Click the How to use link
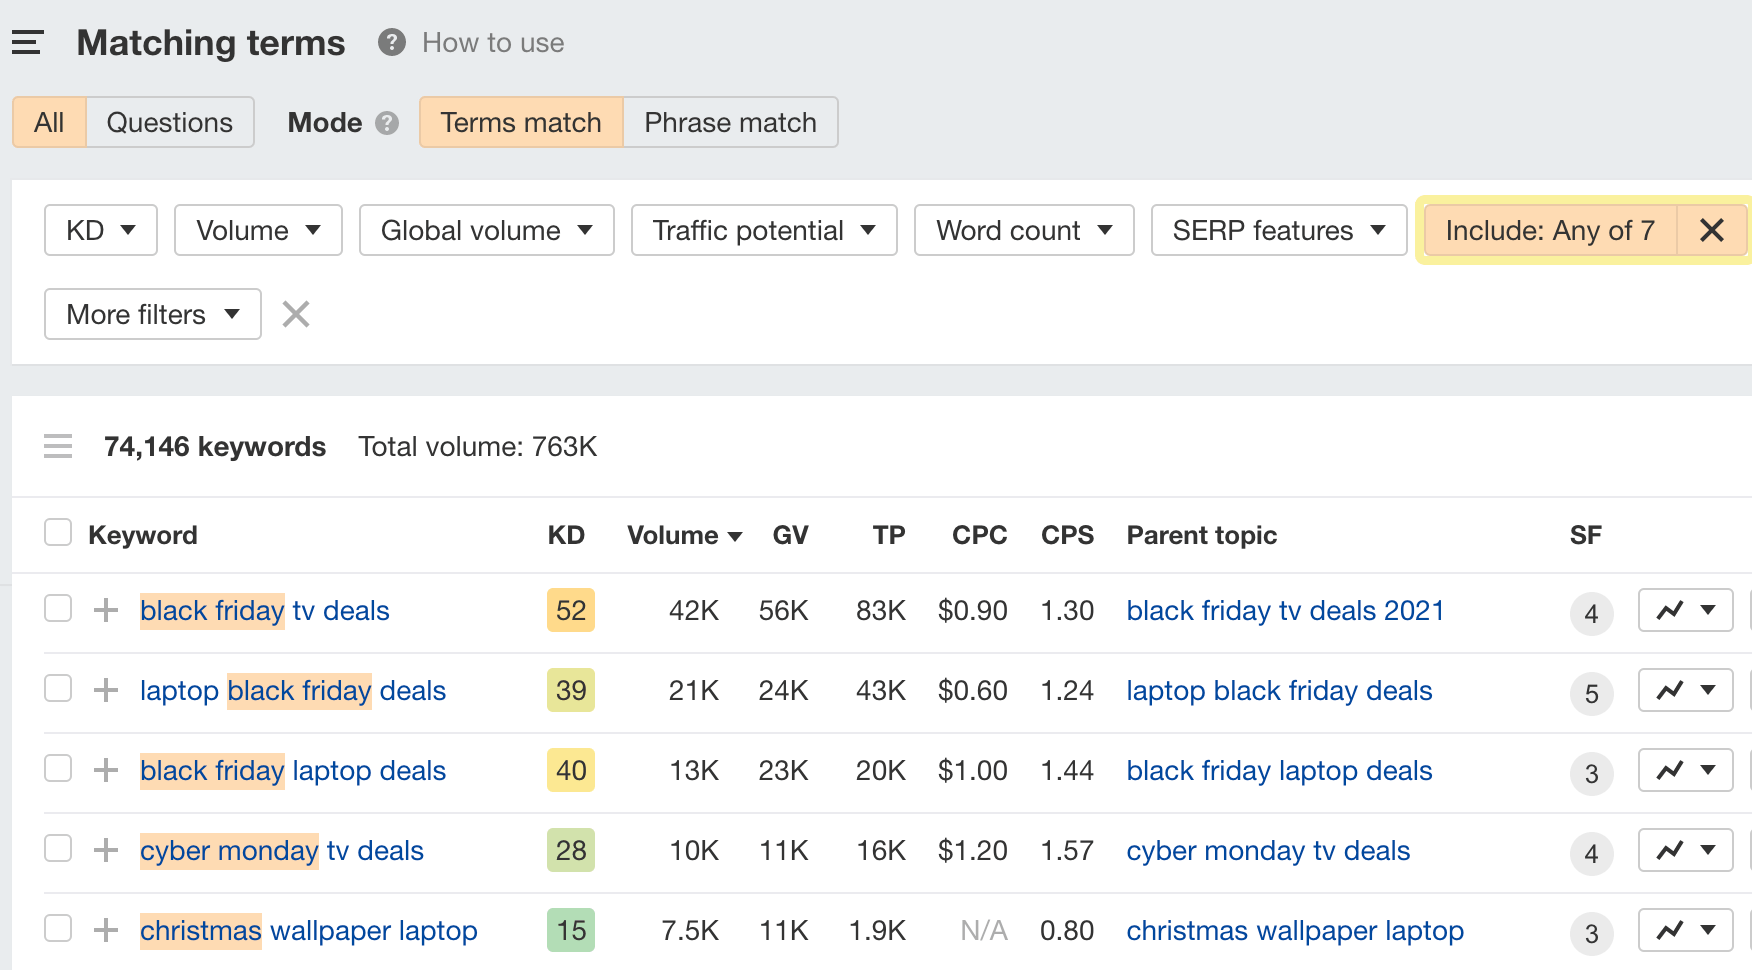Viewport: 1752px width, 970px height. pos(492,42)
